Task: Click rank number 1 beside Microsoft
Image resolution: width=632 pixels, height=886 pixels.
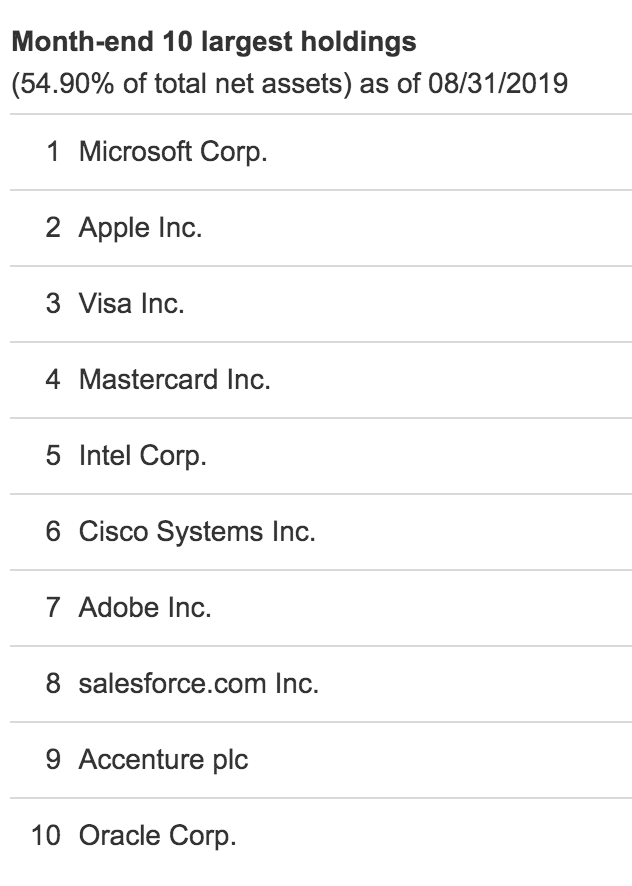Action: [x=53, y=151]
